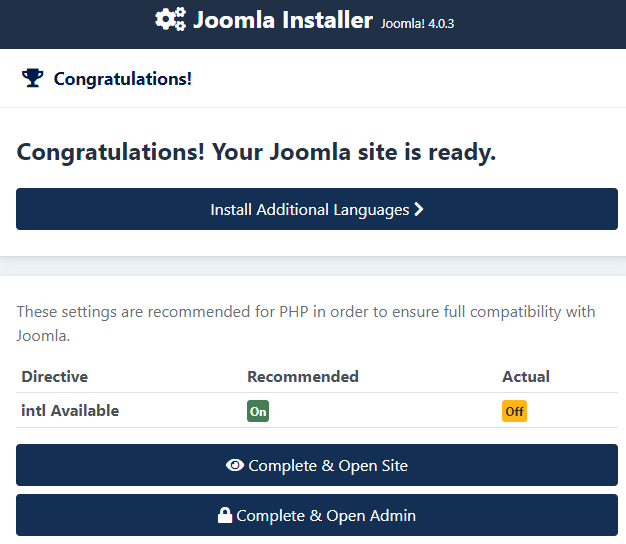Click the lock icon on Open Admin button

(225, 515)
